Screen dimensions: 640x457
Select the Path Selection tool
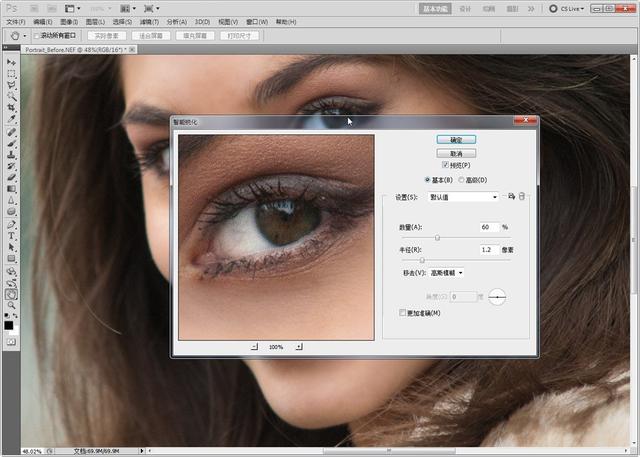11,248
